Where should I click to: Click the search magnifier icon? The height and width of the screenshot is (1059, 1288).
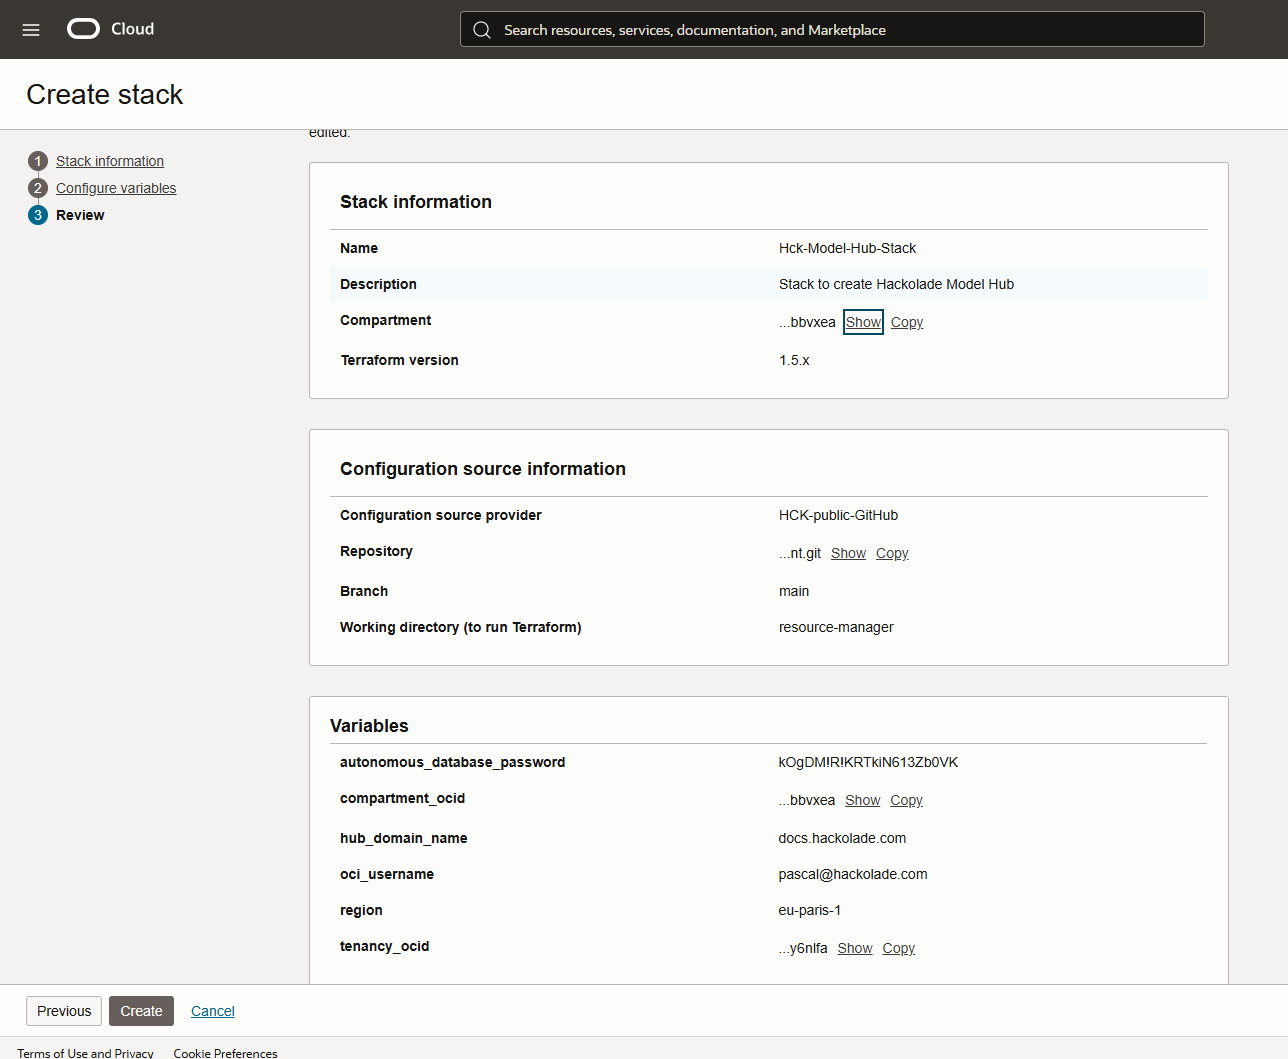[482, 30]
